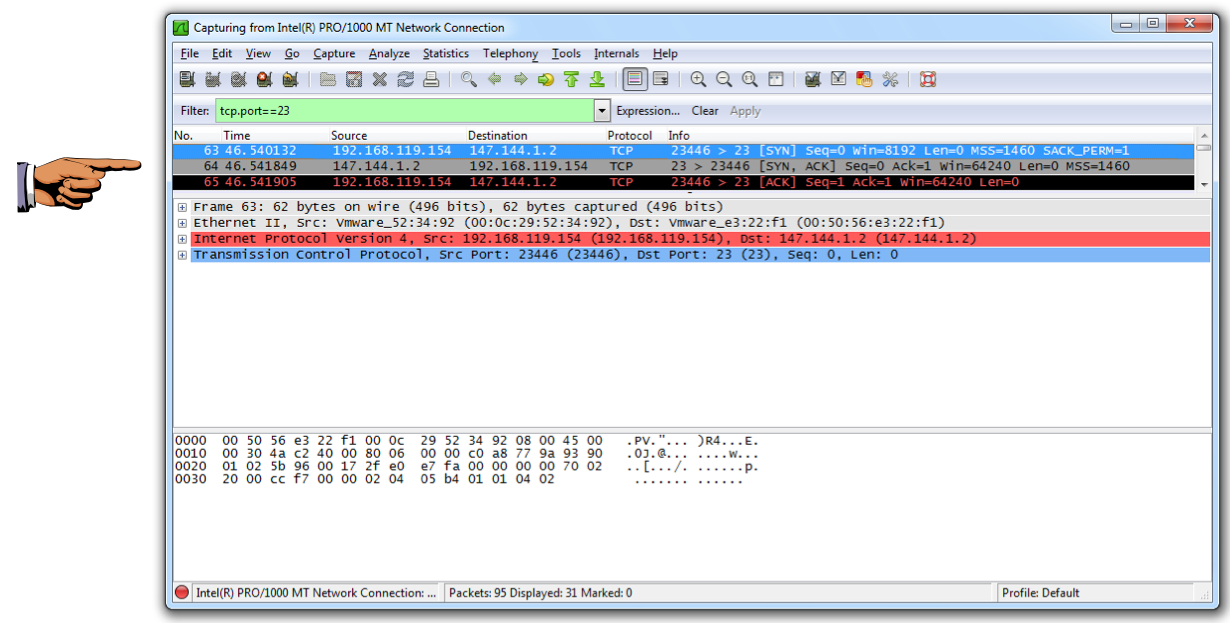
Task: Expand Transmission Control Protocol node
Action: pyautogui.click(x=182, y=255)
